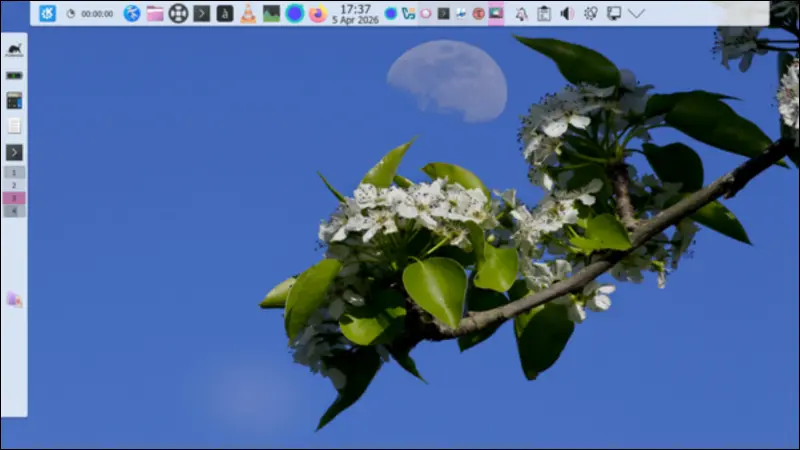
Task: Select highlighted virtual desktop 3
Action: (x=14, y=198)
